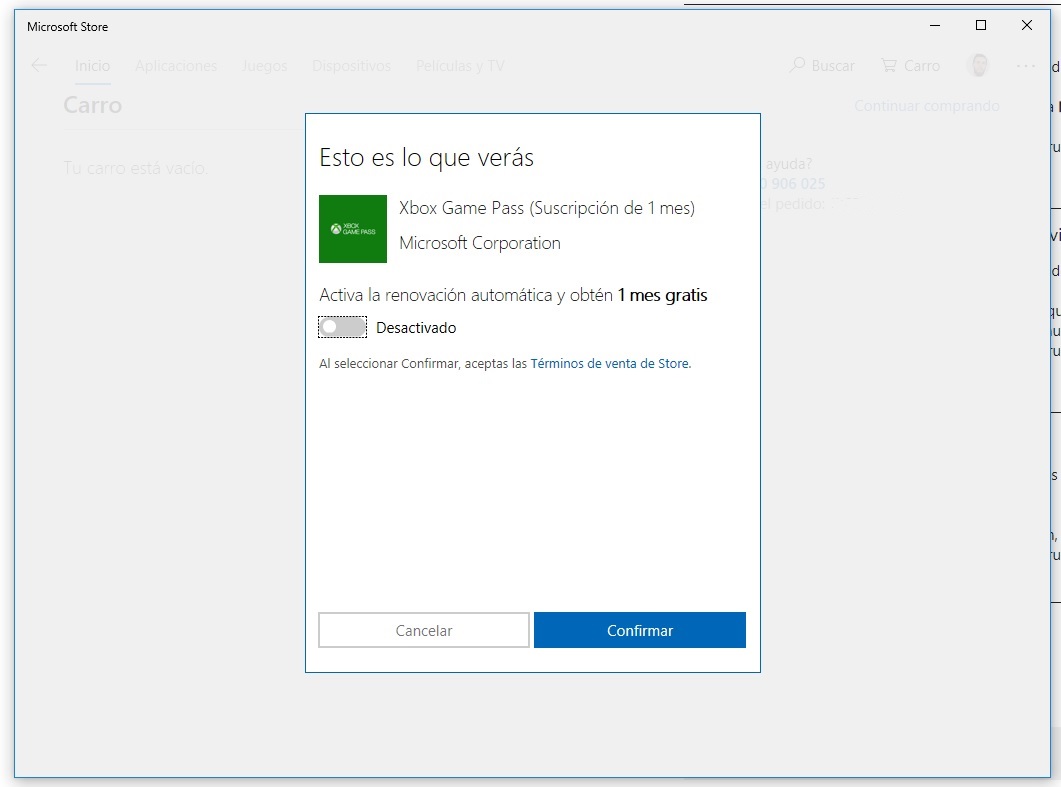Click the Xbox Game Pass subscription title
This screenshot has width=1061, height=787.
click(x=546, y=208)
